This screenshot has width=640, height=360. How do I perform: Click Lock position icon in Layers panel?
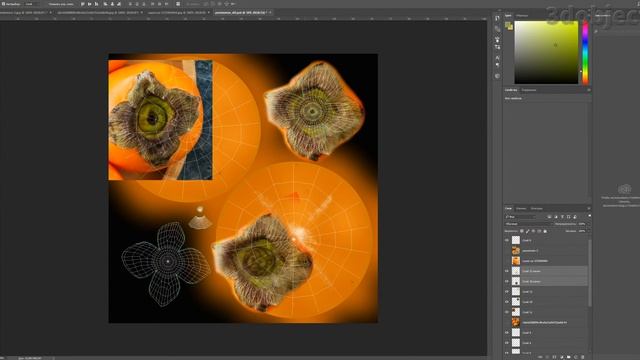pos(533,231)
